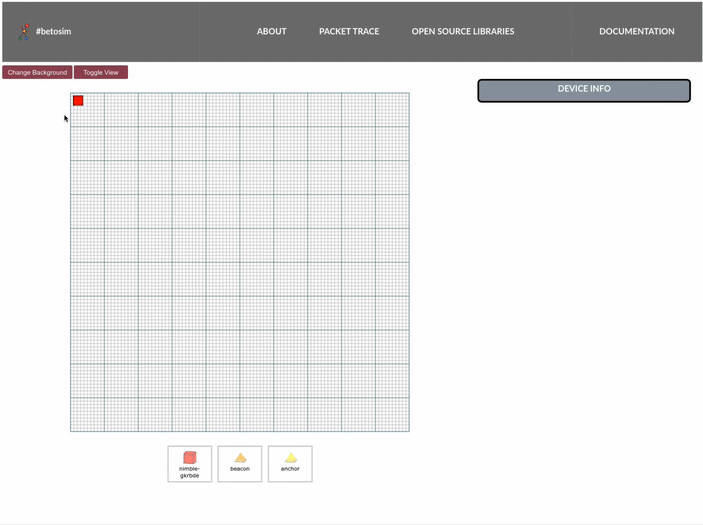Click the Device Info panel header
703x525 pixels.
click(584, 90)
